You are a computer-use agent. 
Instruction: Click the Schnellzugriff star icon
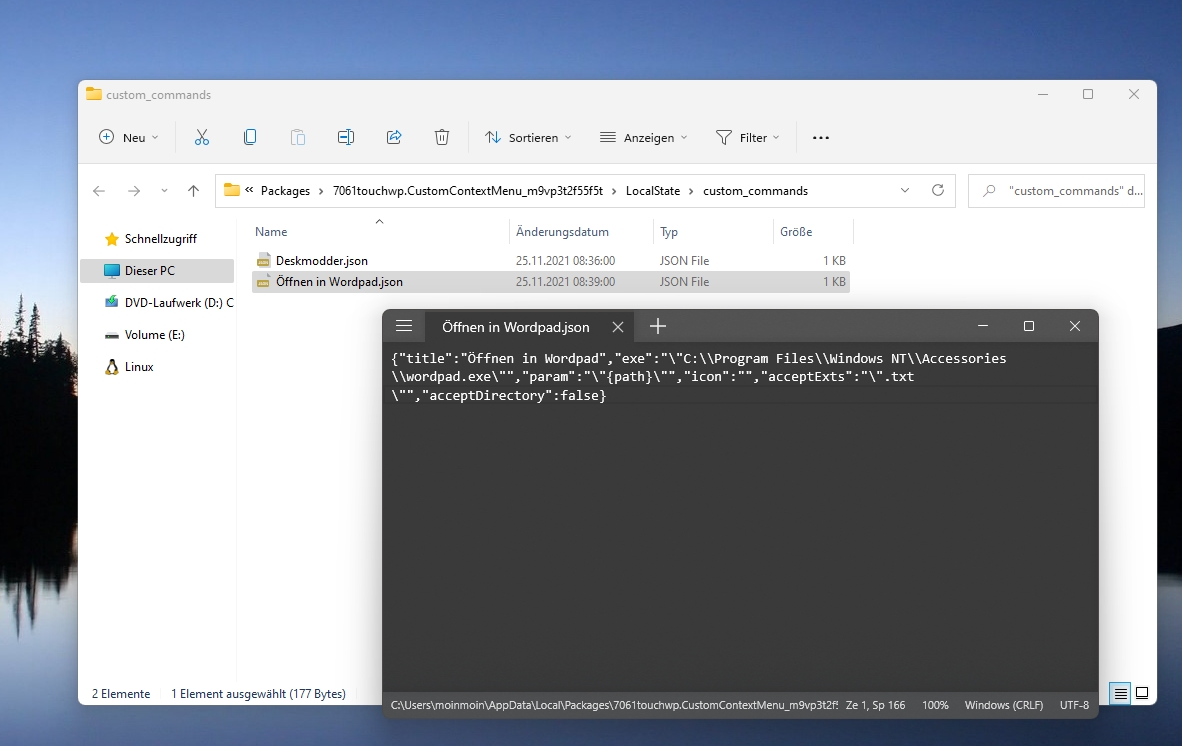[112, 239]
